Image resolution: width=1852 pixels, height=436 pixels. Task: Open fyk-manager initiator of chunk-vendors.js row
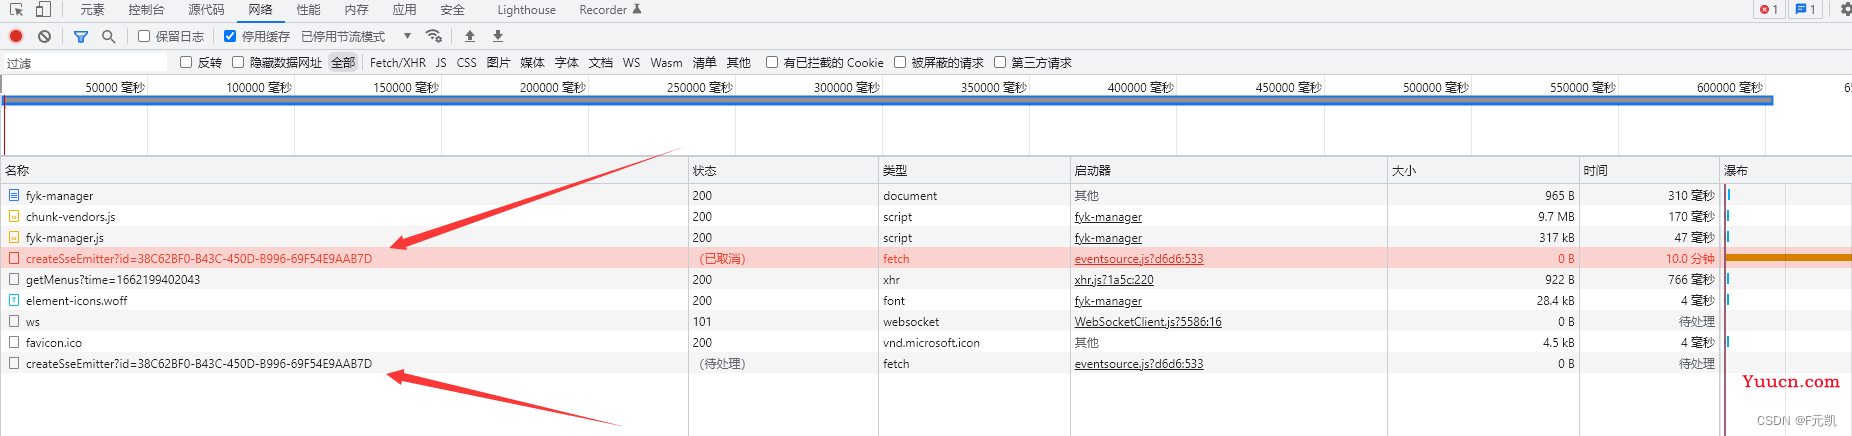click(1108, 216)
